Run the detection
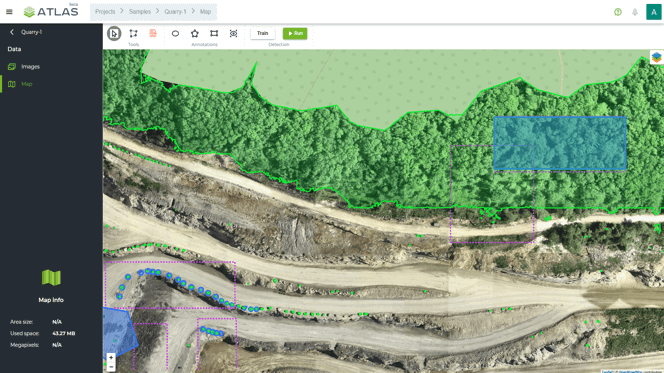Image resolution: width=664 pixels, height=373 pixels. pyautogui.click(x=295, y=33)
